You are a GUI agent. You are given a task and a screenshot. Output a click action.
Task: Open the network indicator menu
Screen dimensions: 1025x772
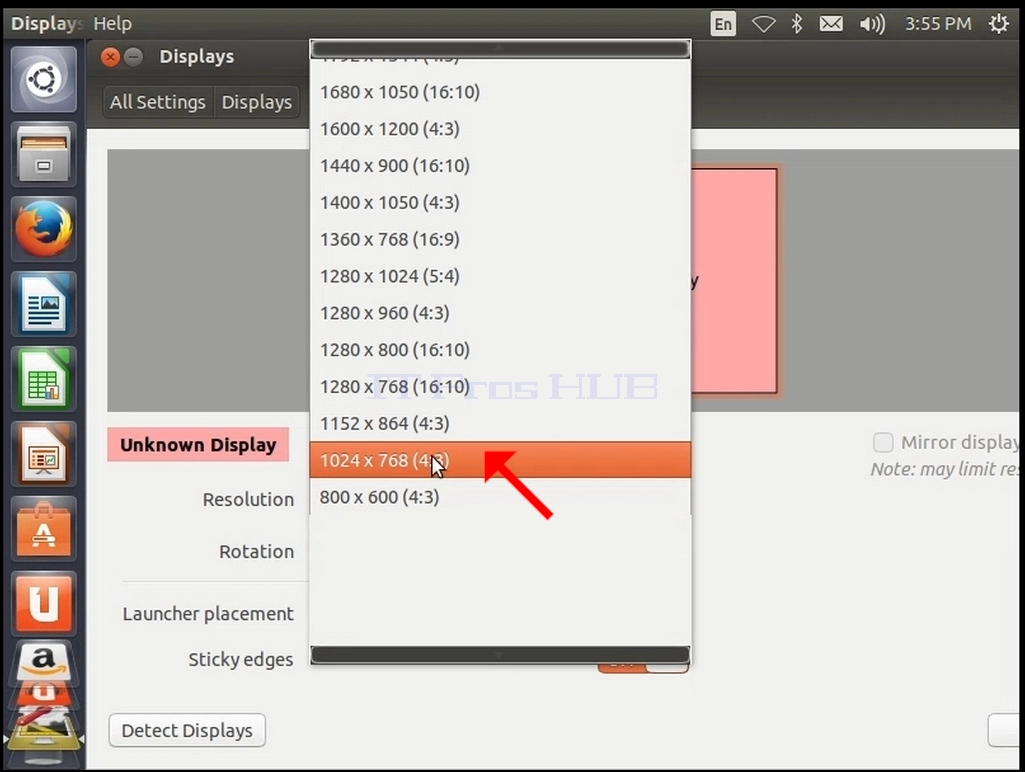pos(763,24)
